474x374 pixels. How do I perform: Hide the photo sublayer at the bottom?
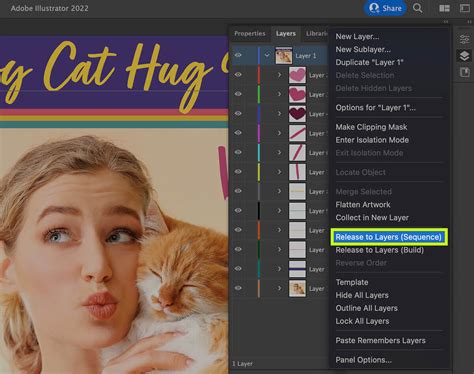click(x=238, y=288)
